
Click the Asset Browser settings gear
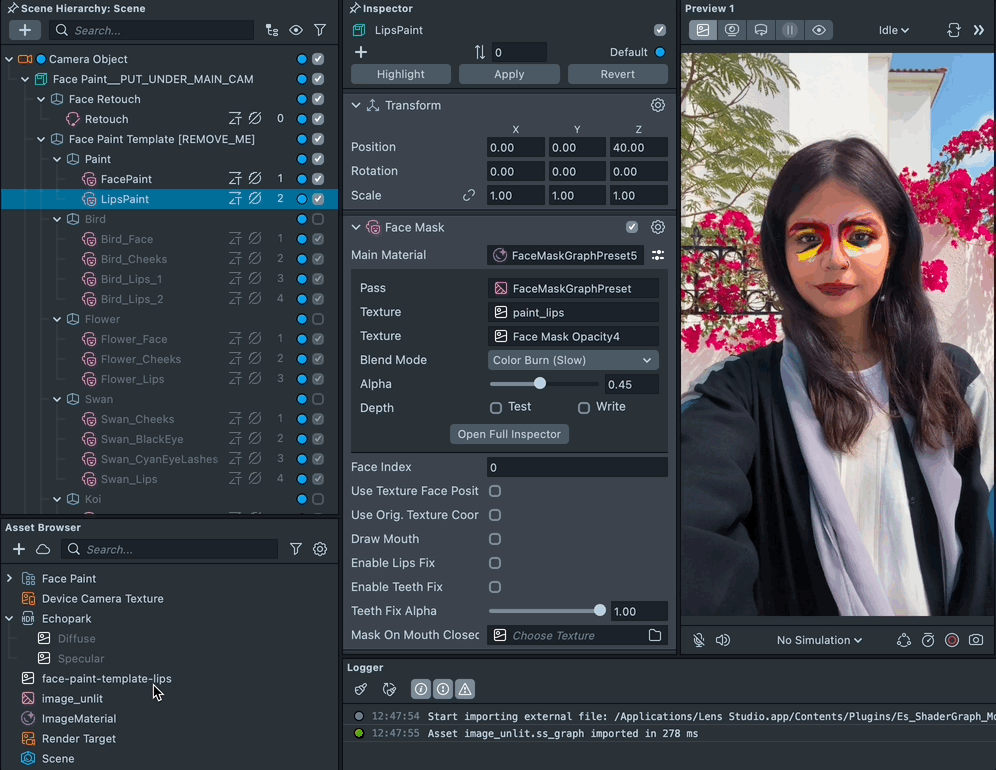tap(320, 549)
